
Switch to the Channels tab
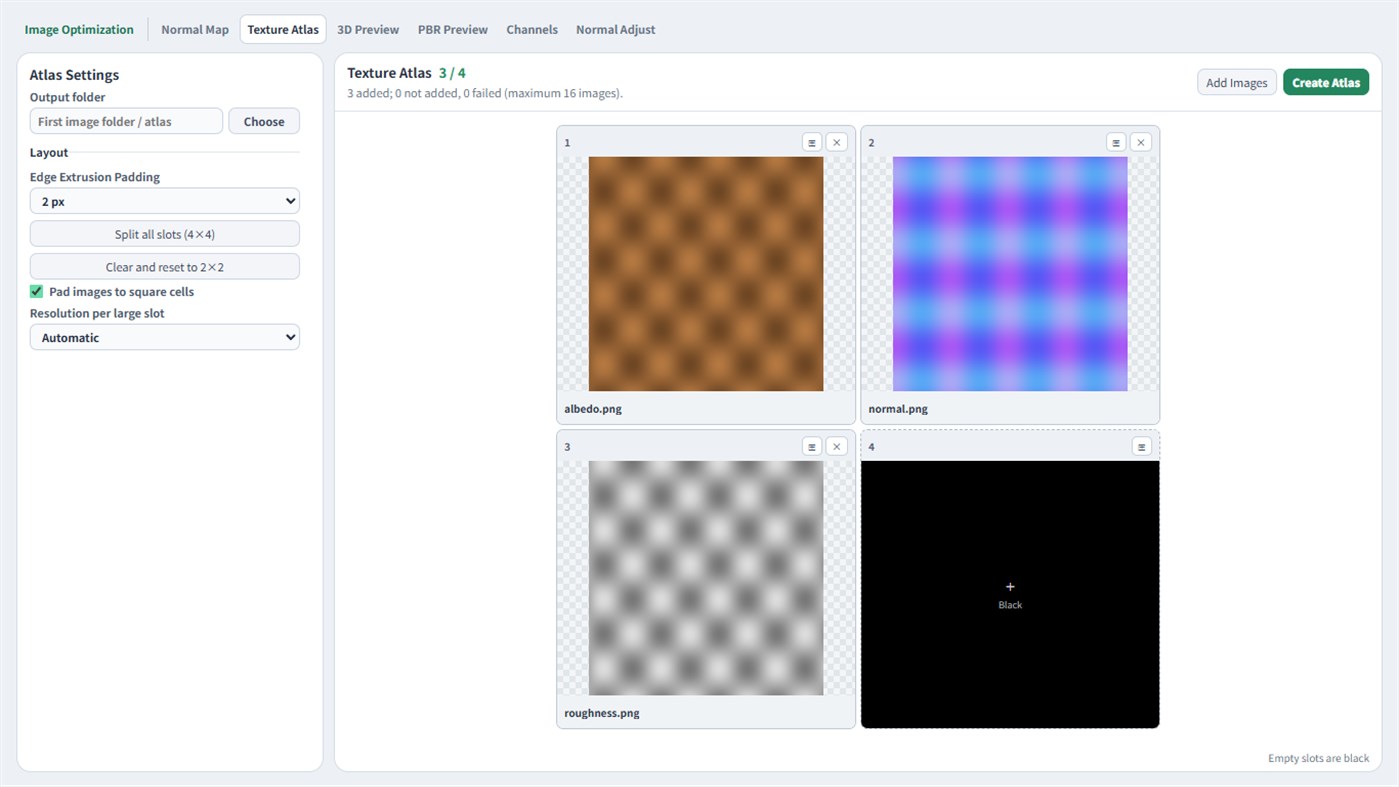click(x=532, y=29)
